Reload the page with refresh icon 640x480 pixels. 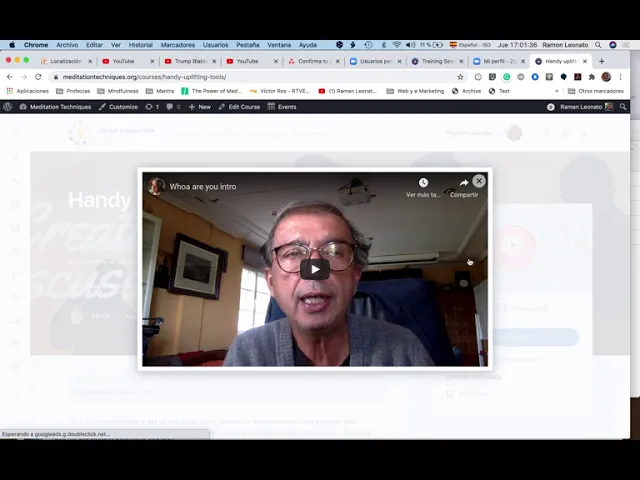[38, 77]
